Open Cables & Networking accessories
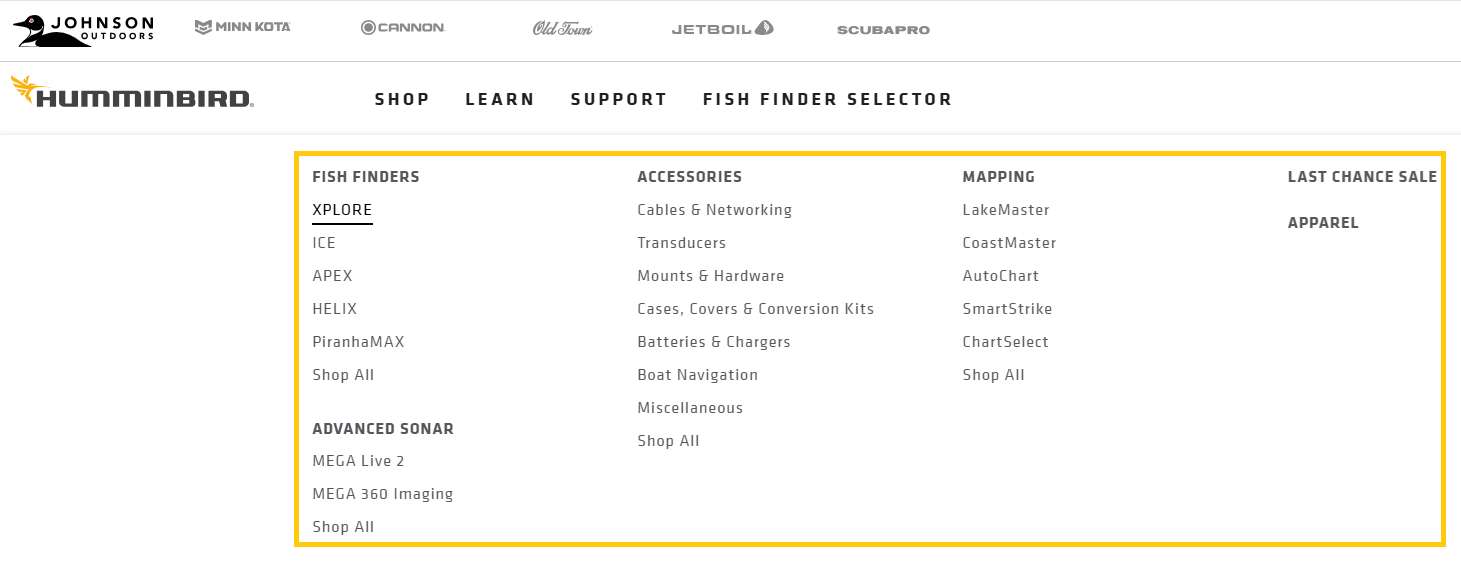This screenshot has width=1461, height=565. [x=714, y=210]
